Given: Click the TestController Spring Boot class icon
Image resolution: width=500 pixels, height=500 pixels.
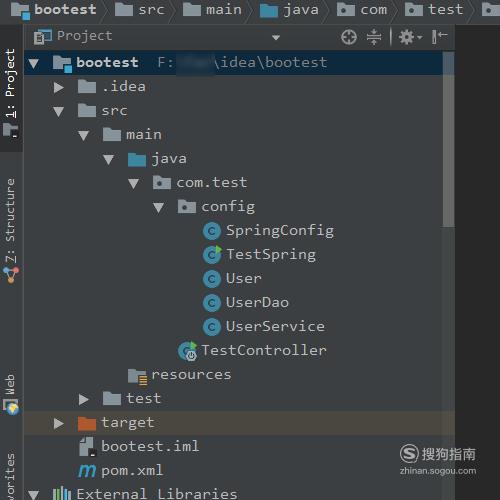Looking at the screenshot, I should [188, 351].
